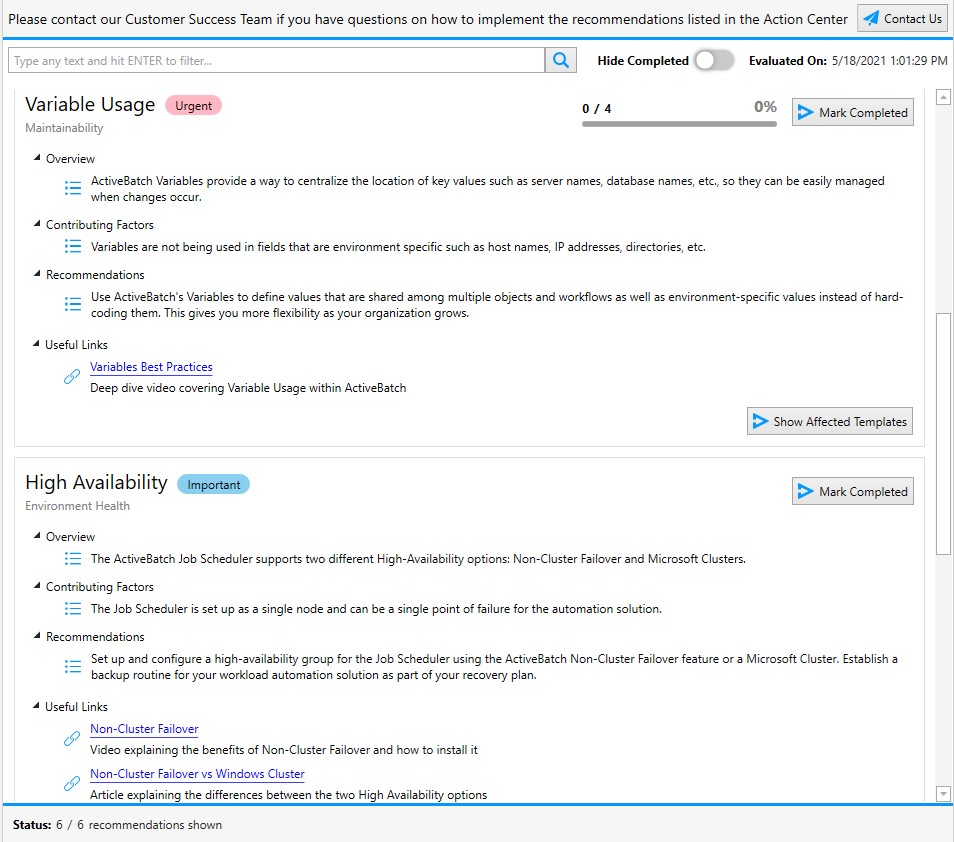The image size is (954, 842).
Task: Click 'Article explaining the differences' description text
Action: [288, 795]
